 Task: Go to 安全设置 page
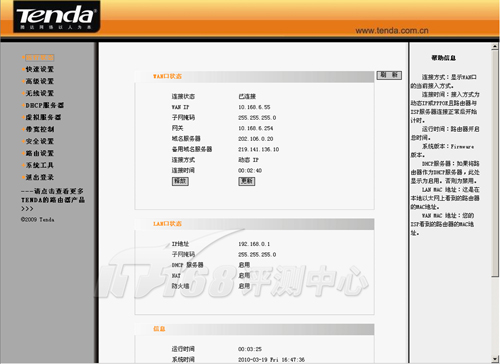point(40,141)
